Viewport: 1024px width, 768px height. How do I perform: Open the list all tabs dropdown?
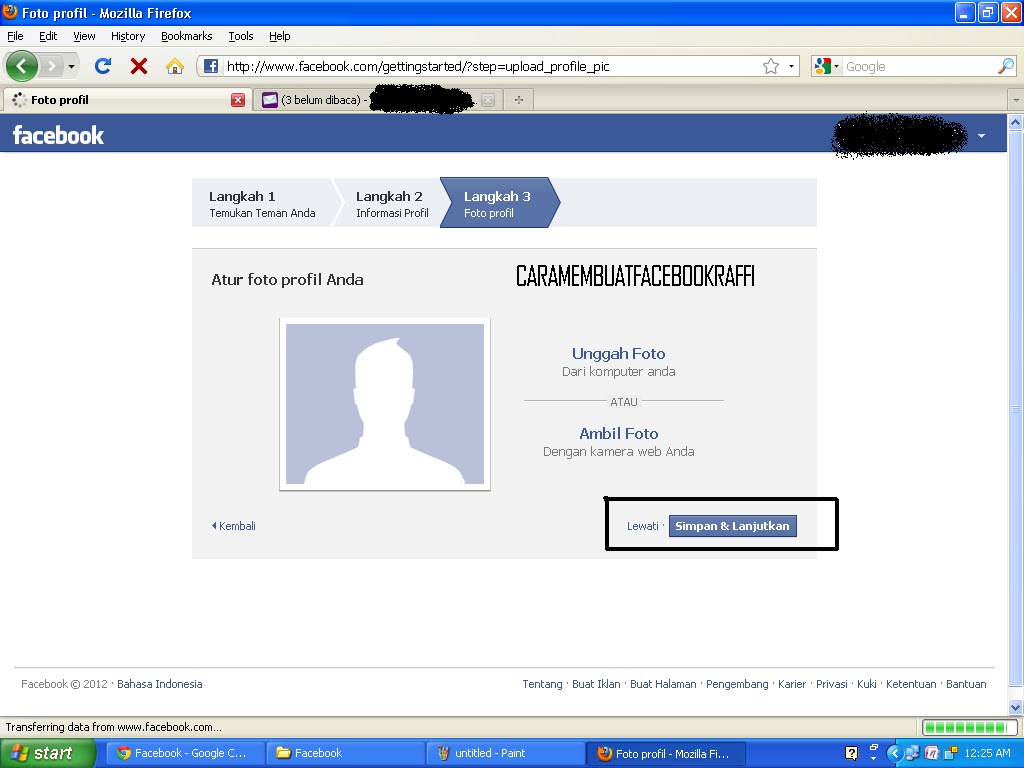coord(1016,100)
